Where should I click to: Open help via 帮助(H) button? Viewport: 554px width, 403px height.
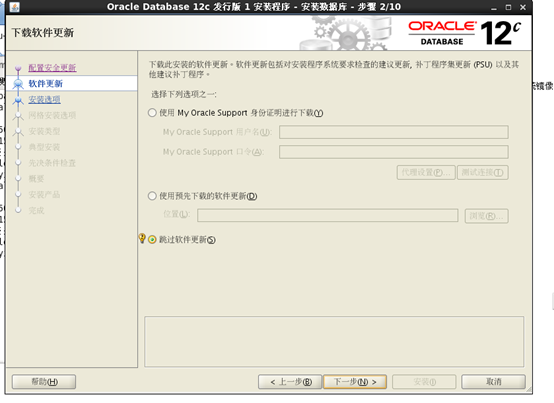click(x=44, y=381)
